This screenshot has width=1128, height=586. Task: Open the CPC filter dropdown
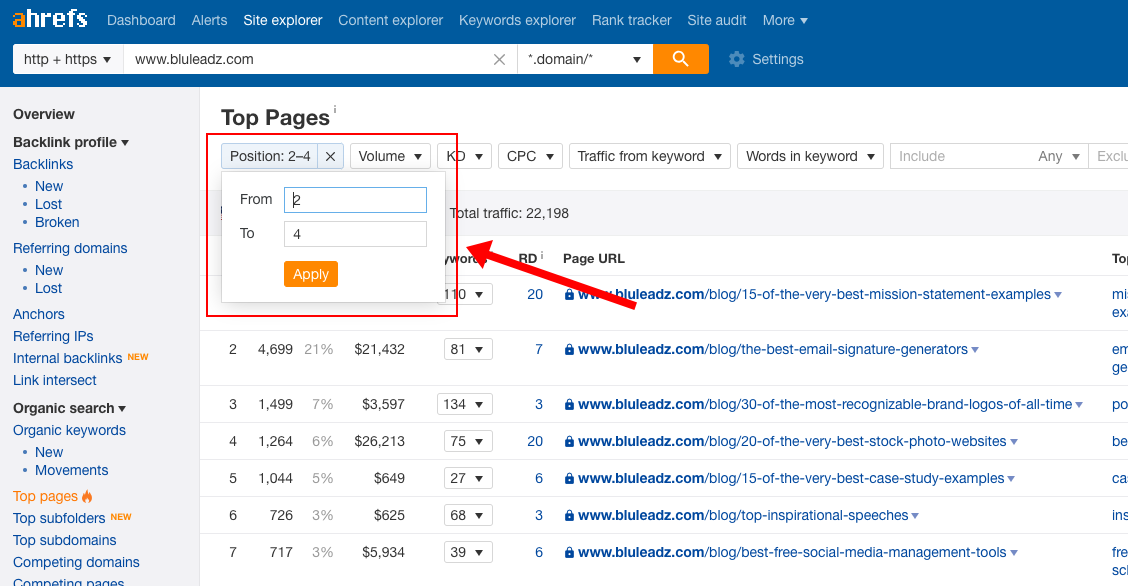tap(530, 156)
